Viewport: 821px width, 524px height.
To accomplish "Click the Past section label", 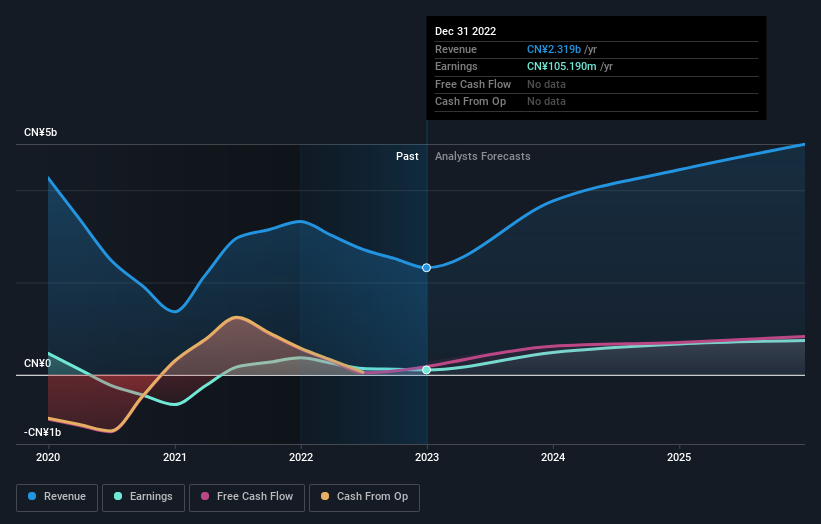I will [x=407, y=157].
